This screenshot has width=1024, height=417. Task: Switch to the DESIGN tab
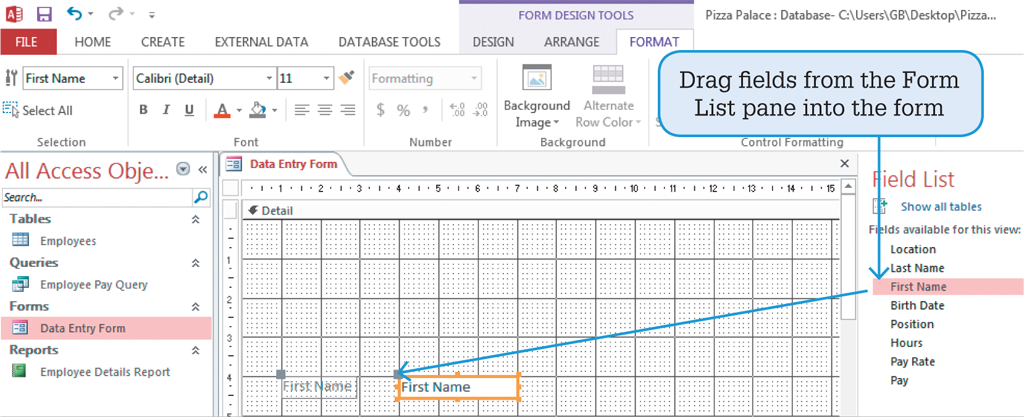click(x=493, y=42)
